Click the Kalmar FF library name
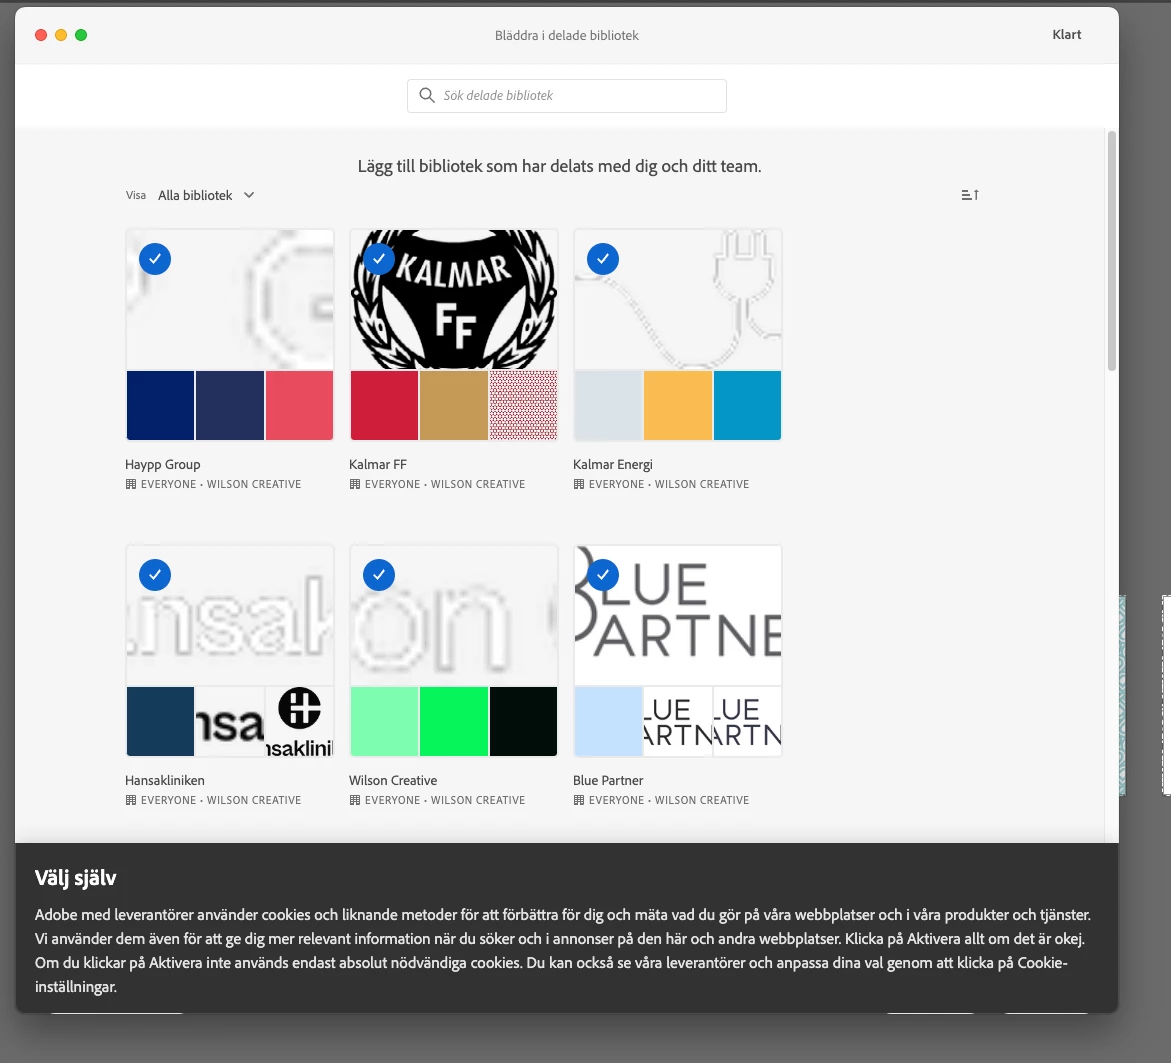 coord(378,464)
